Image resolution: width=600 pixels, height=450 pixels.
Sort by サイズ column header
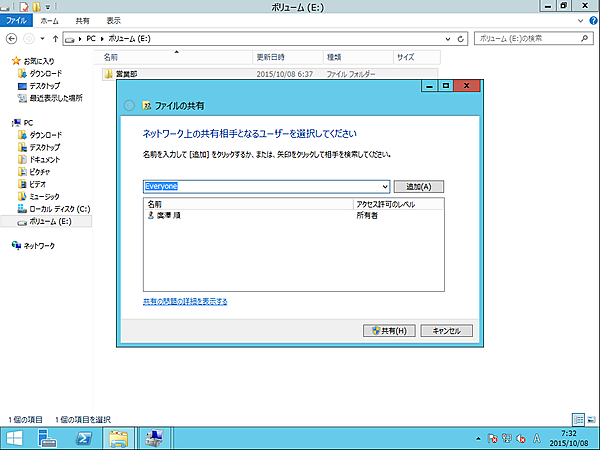pyautogui.click(x=417, y=57)
